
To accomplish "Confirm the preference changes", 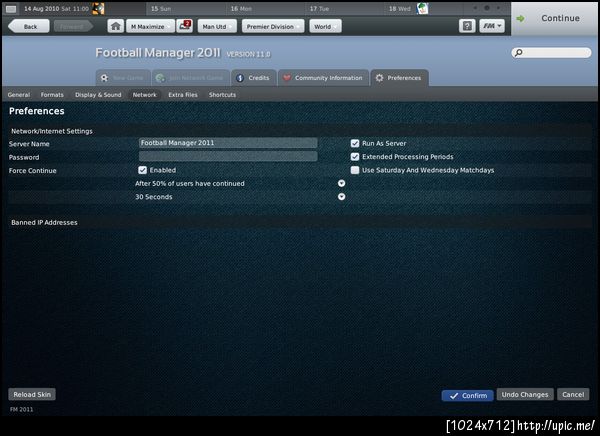I will [x=467, y=395].
